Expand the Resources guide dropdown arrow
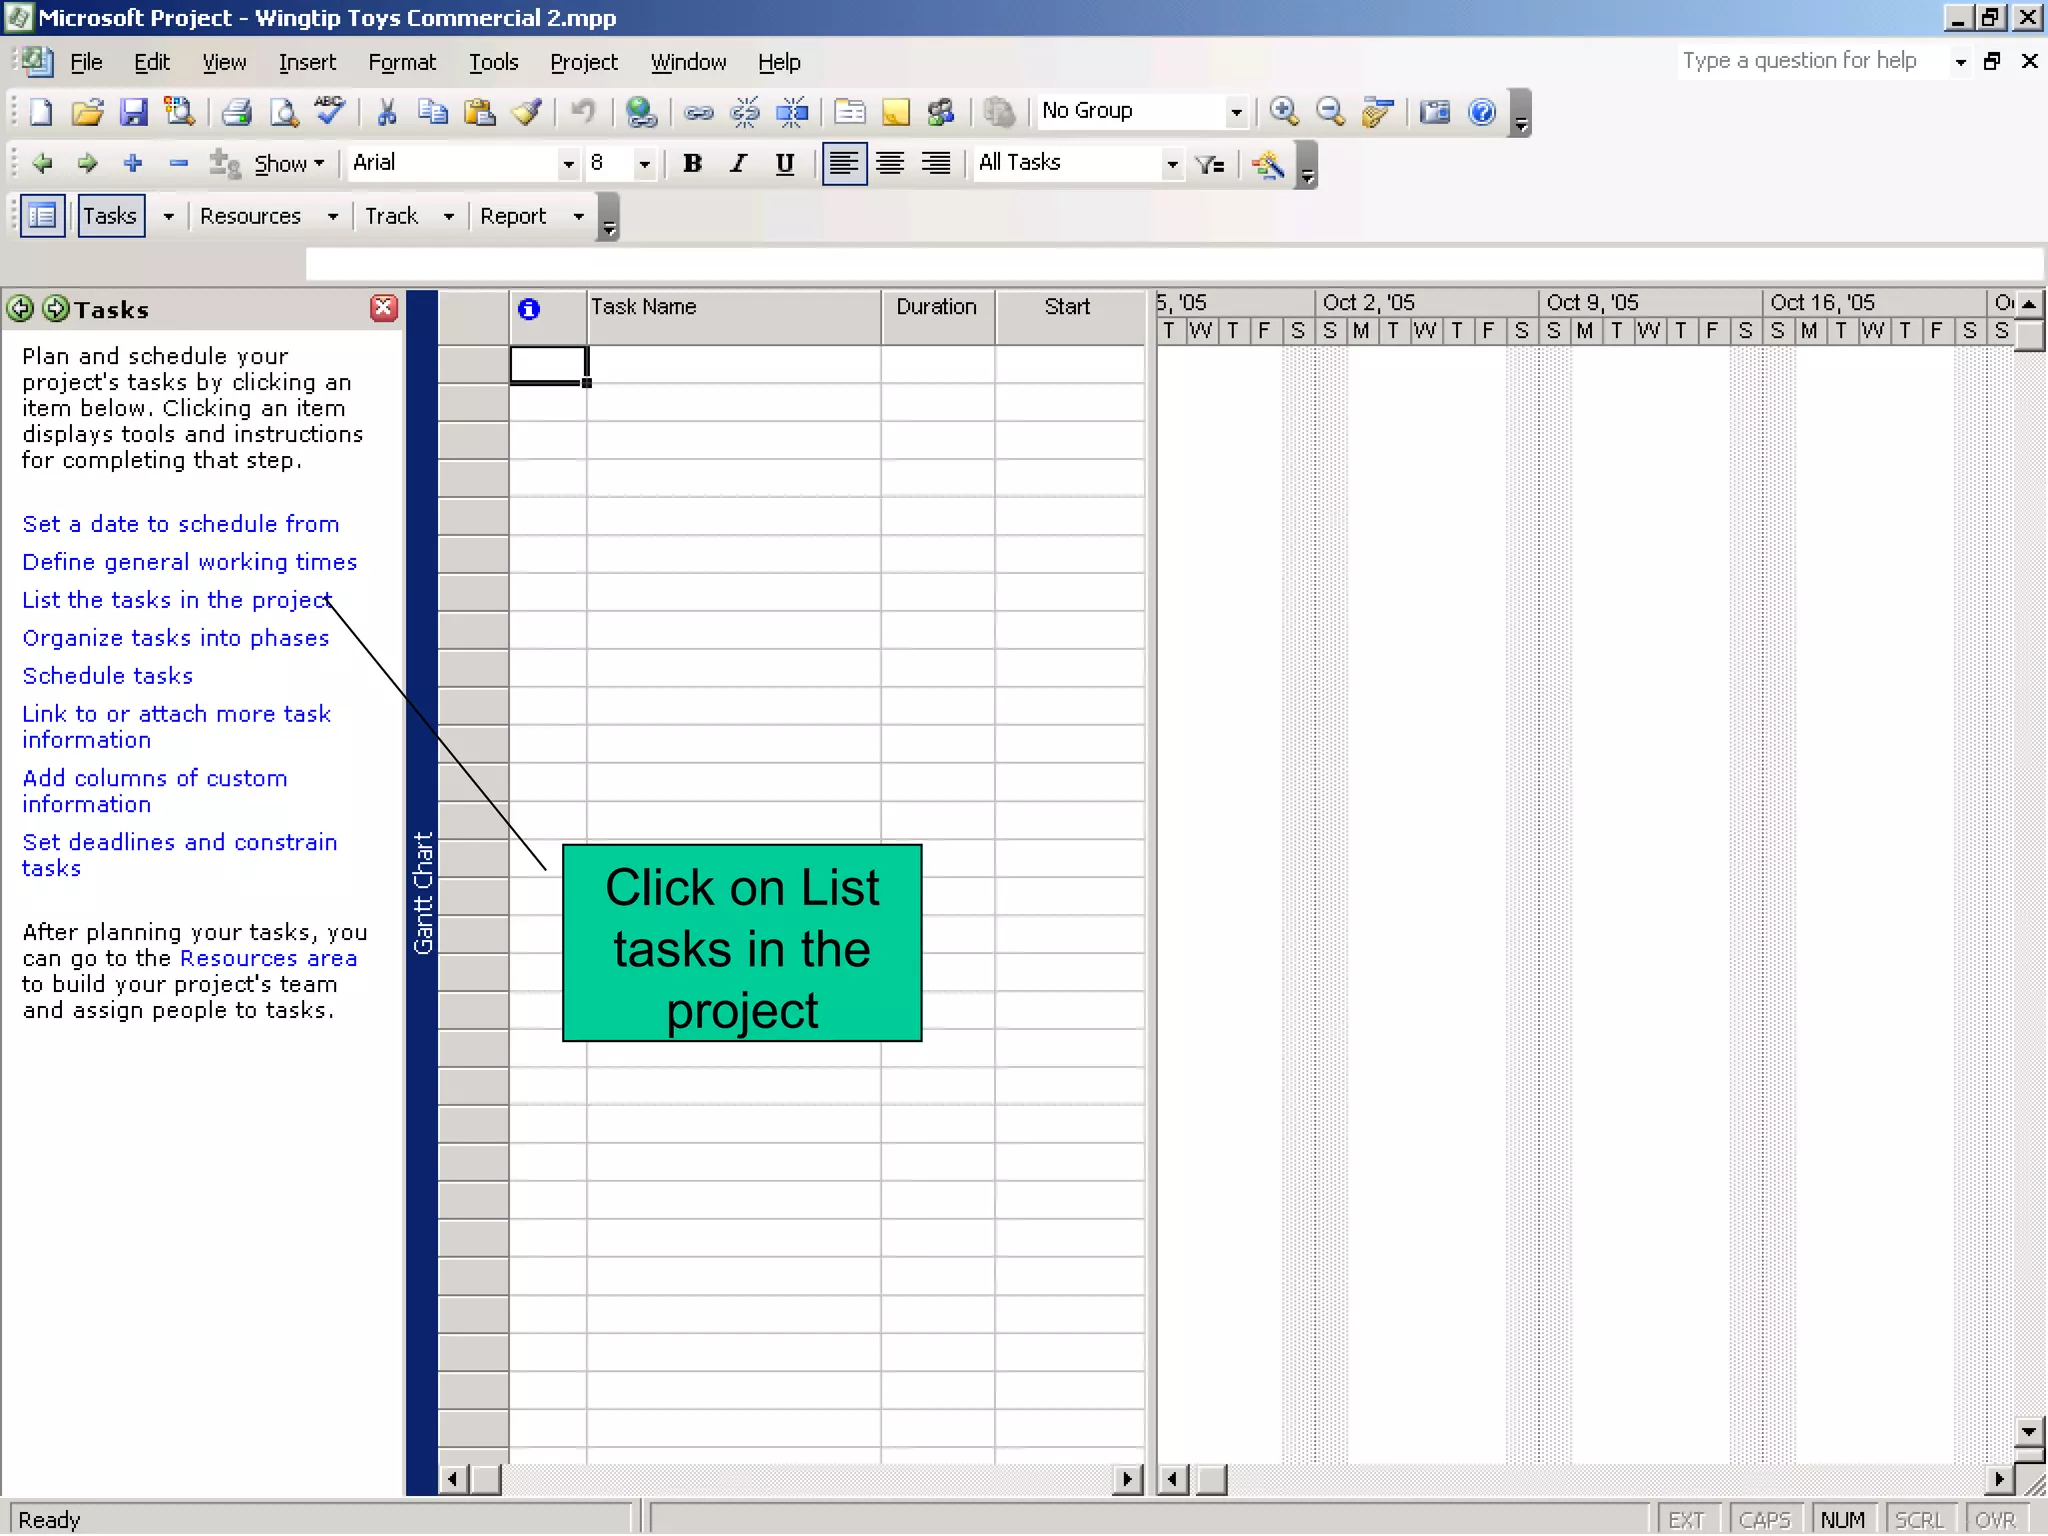This screenshot has height=1536, width=2048. point(332,216)
